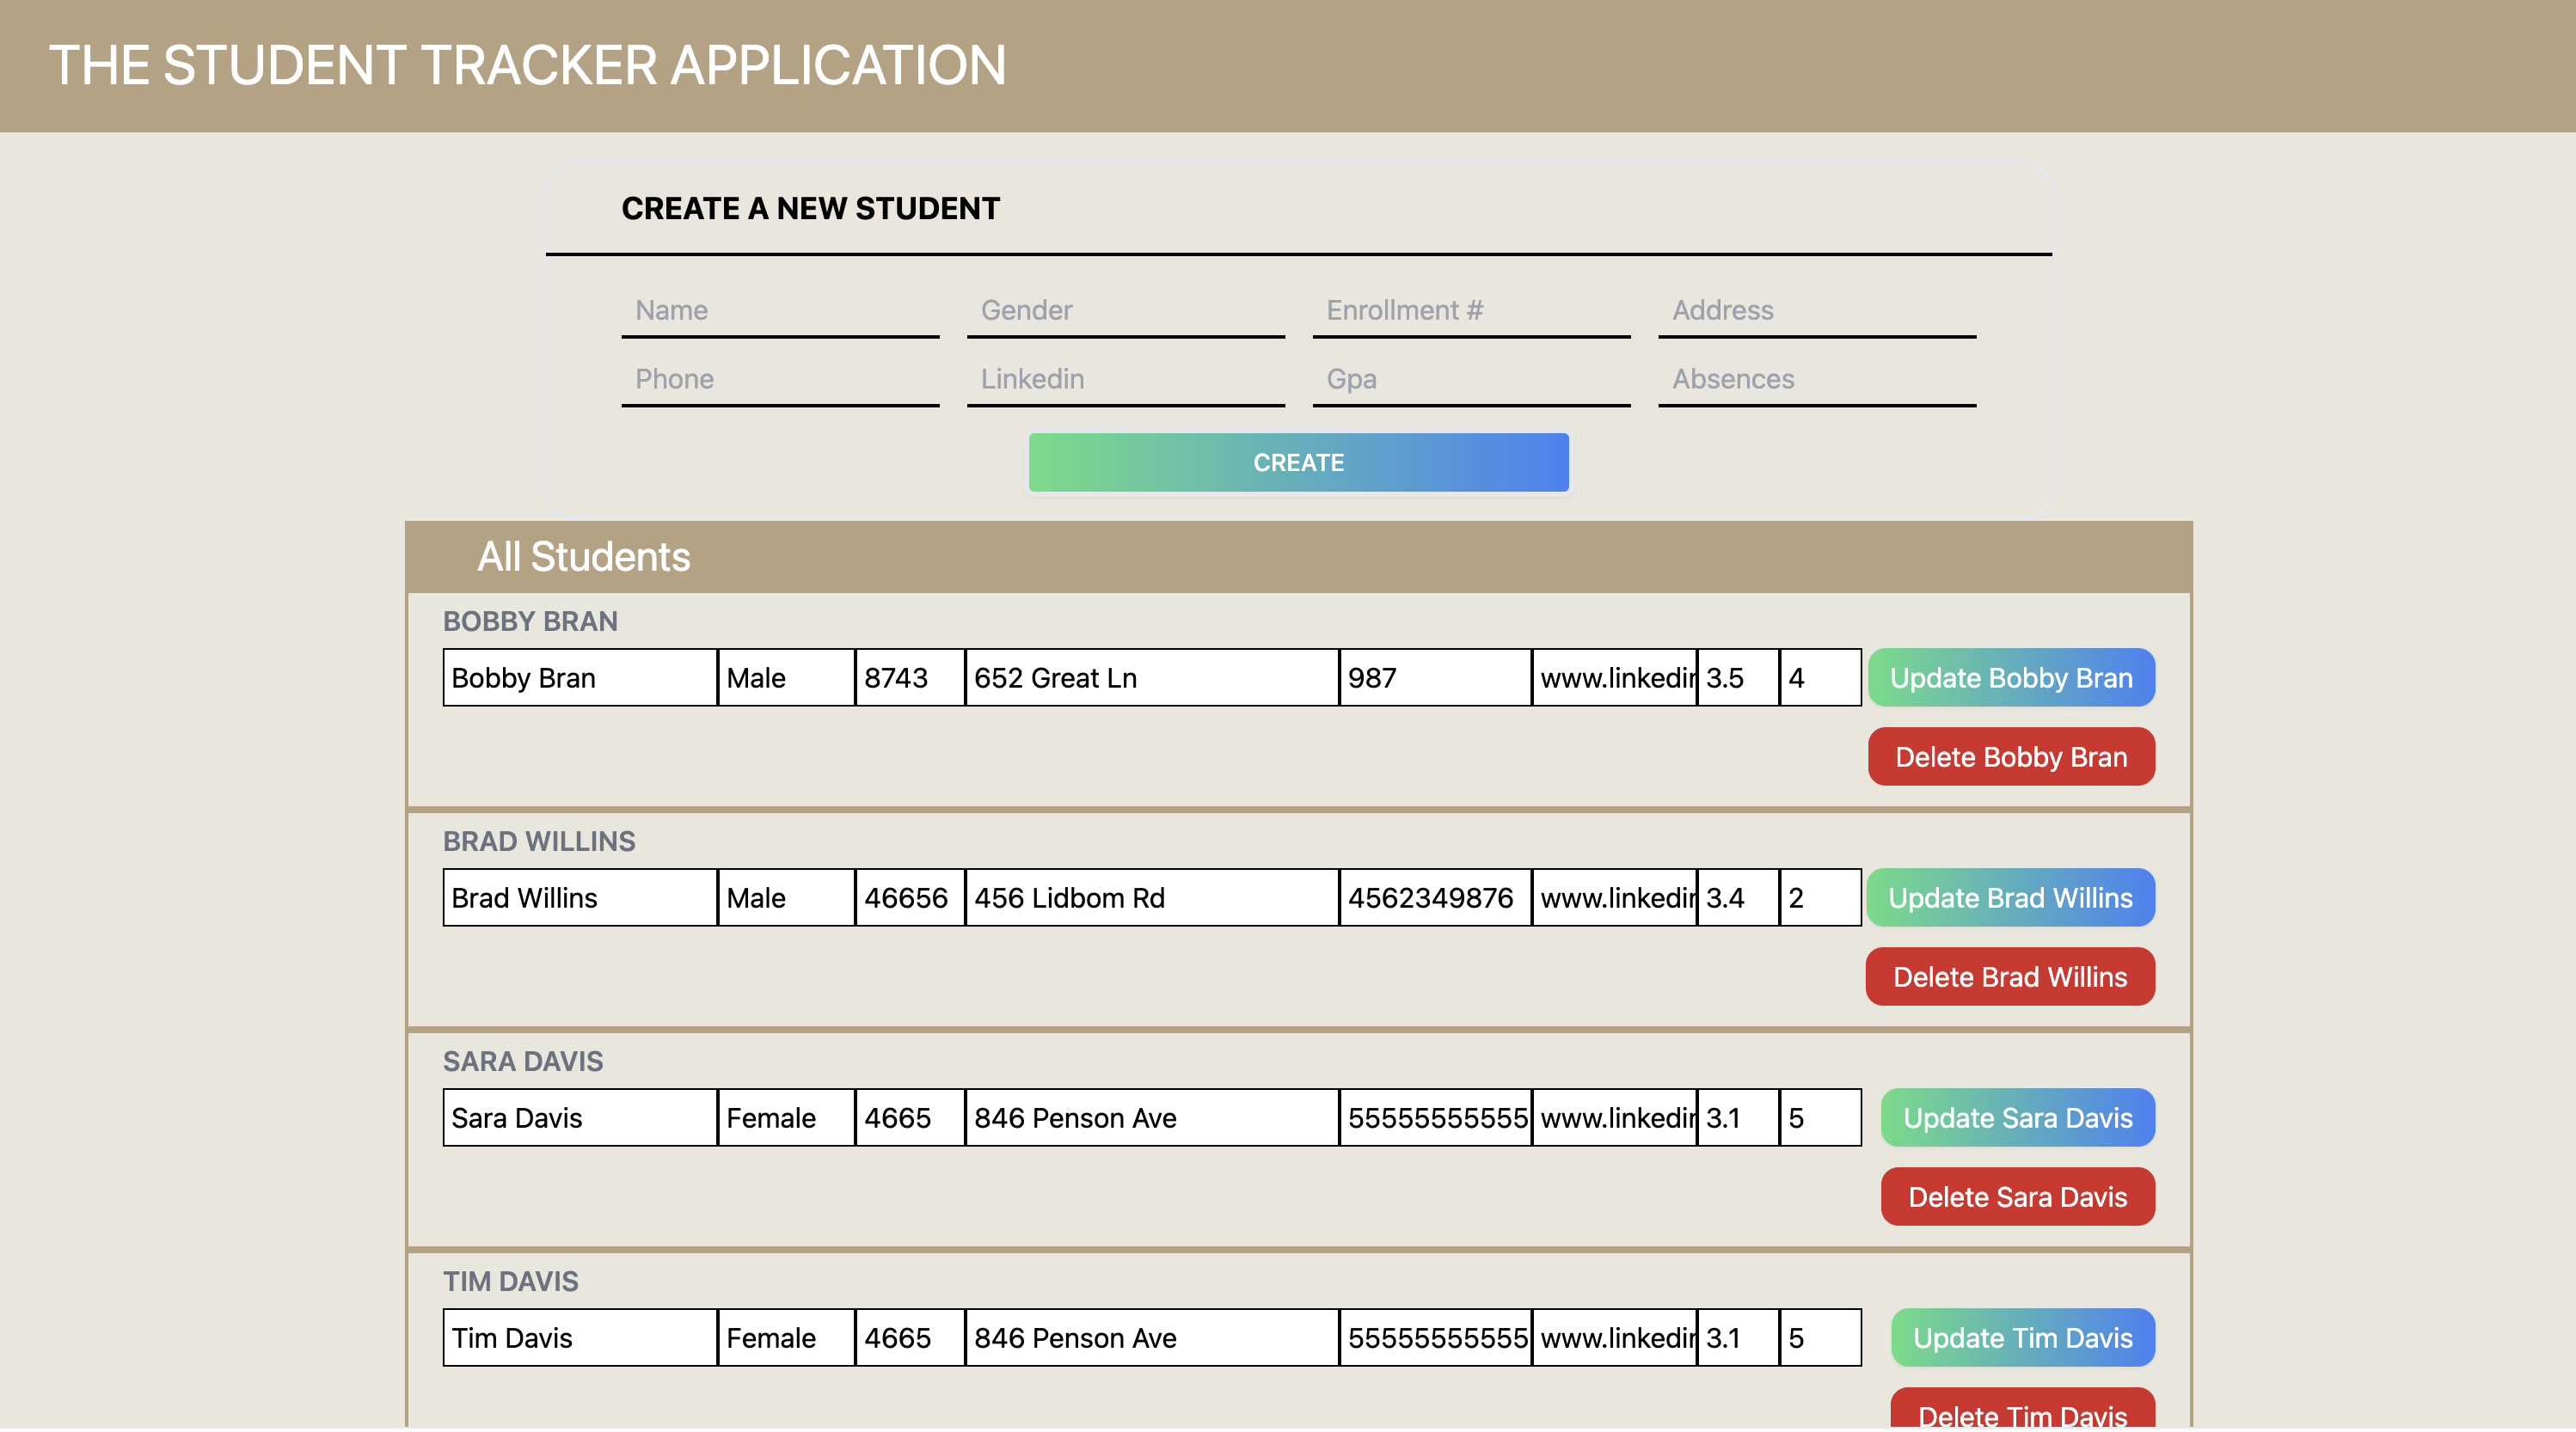
Task: Click Delete Brad Willins button
Action: (x=2010, y=977)
